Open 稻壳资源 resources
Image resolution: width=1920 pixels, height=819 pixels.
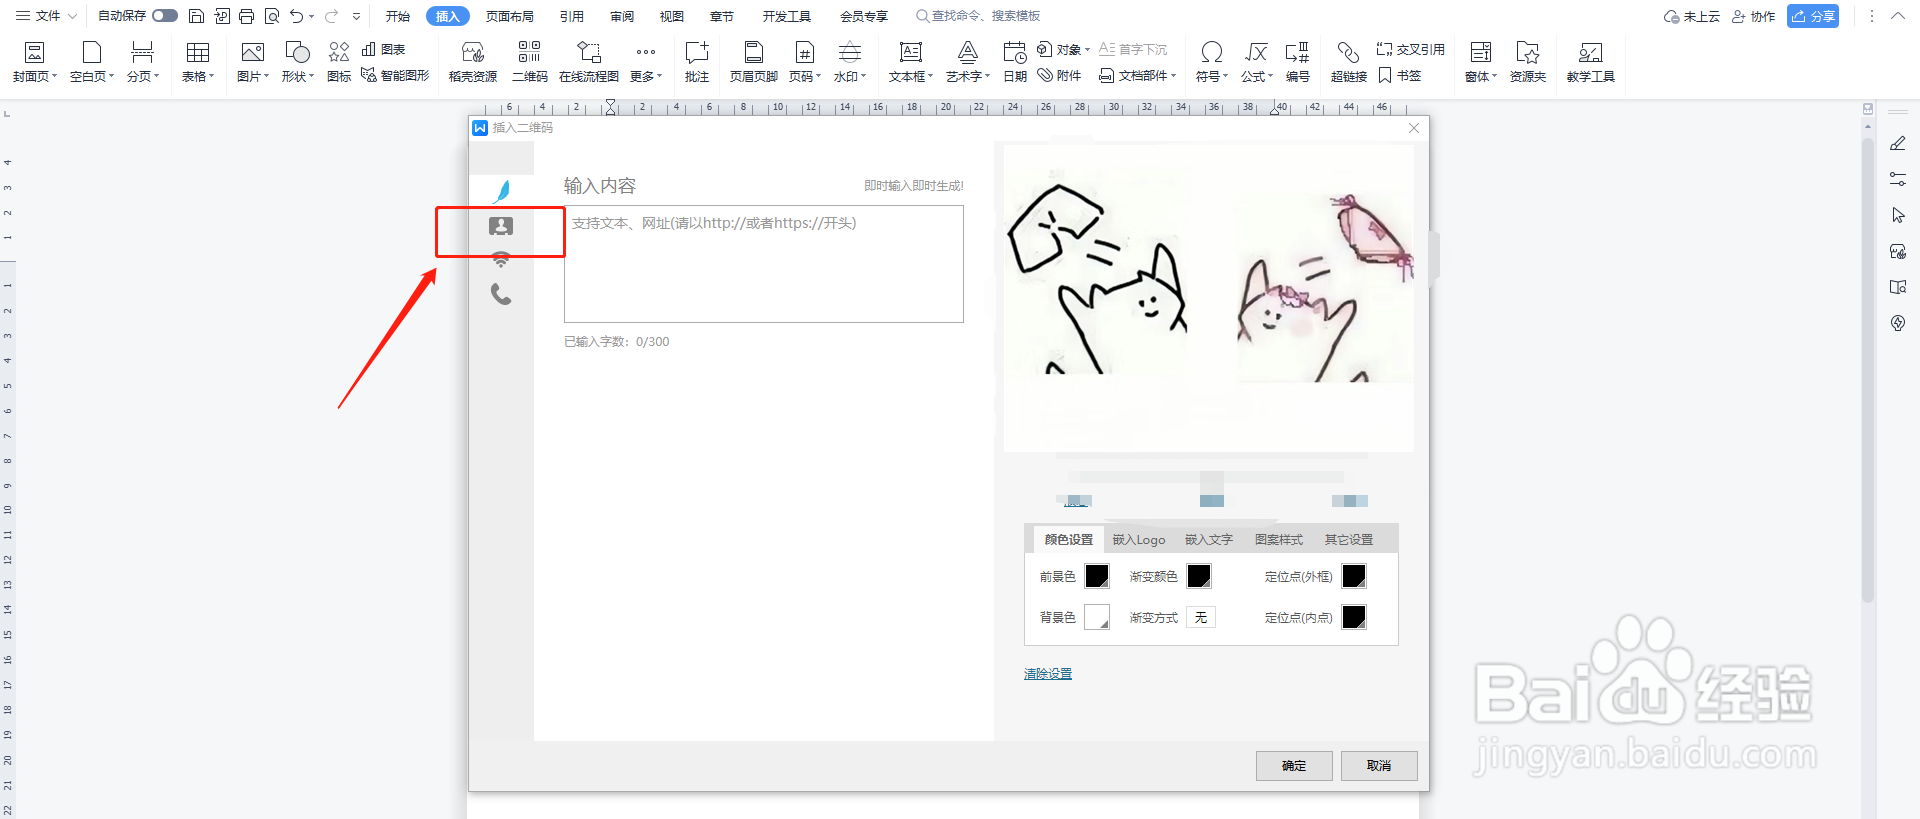tap(473, 62)
